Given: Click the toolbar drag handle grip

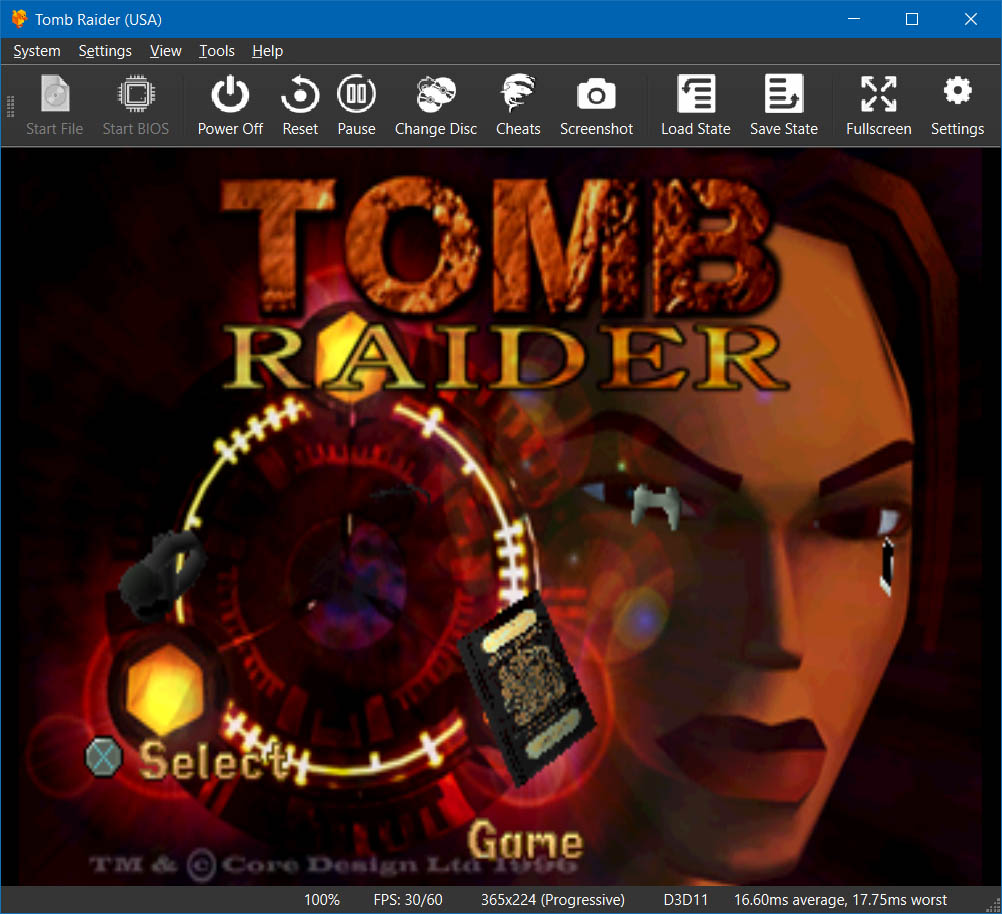Looking at the screenshot, I should coord(10,106).
